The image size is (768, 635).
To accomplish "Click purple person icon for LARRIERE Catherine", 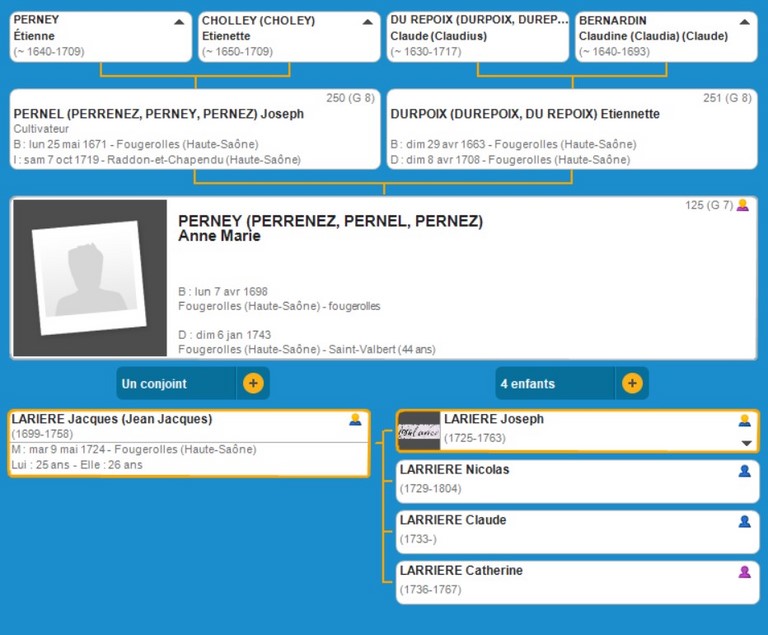I will point(744,572).
